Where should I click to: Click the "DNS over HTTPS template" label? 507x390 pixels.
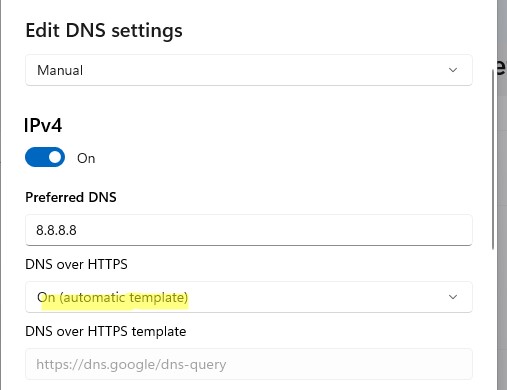tap(106, 331)
